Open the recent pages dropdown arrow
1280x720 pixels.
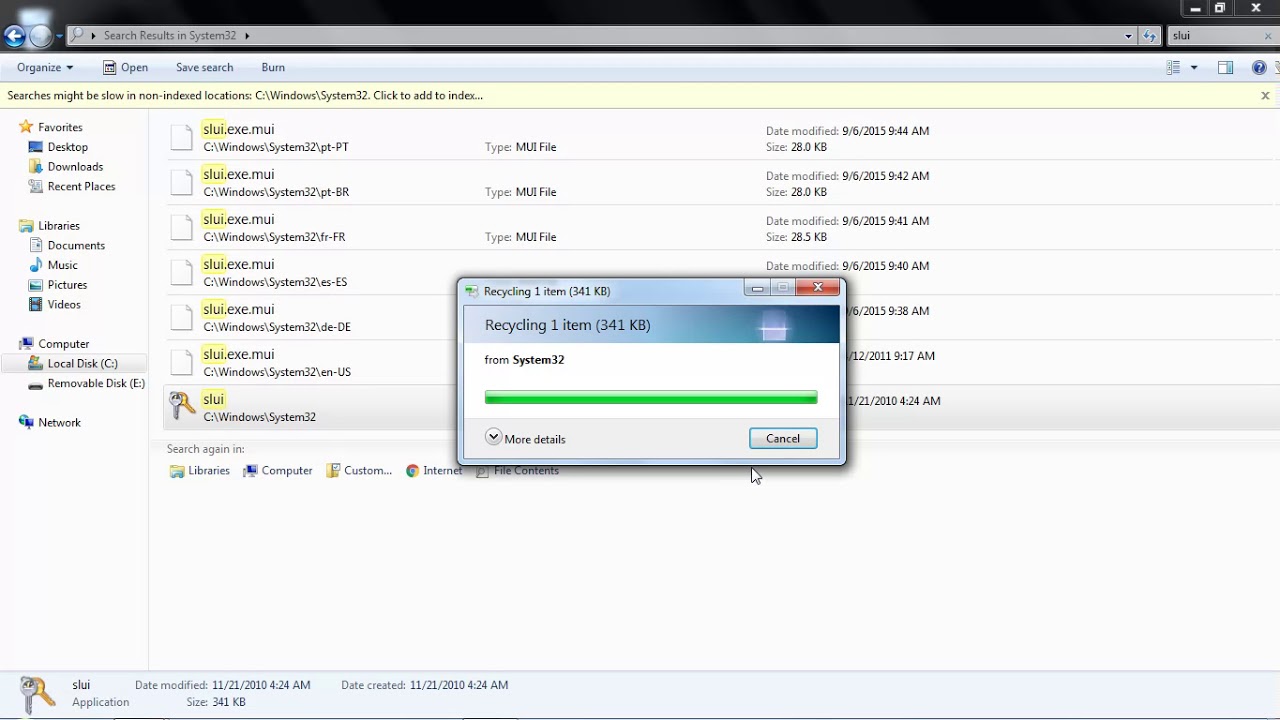click(59, 36)
